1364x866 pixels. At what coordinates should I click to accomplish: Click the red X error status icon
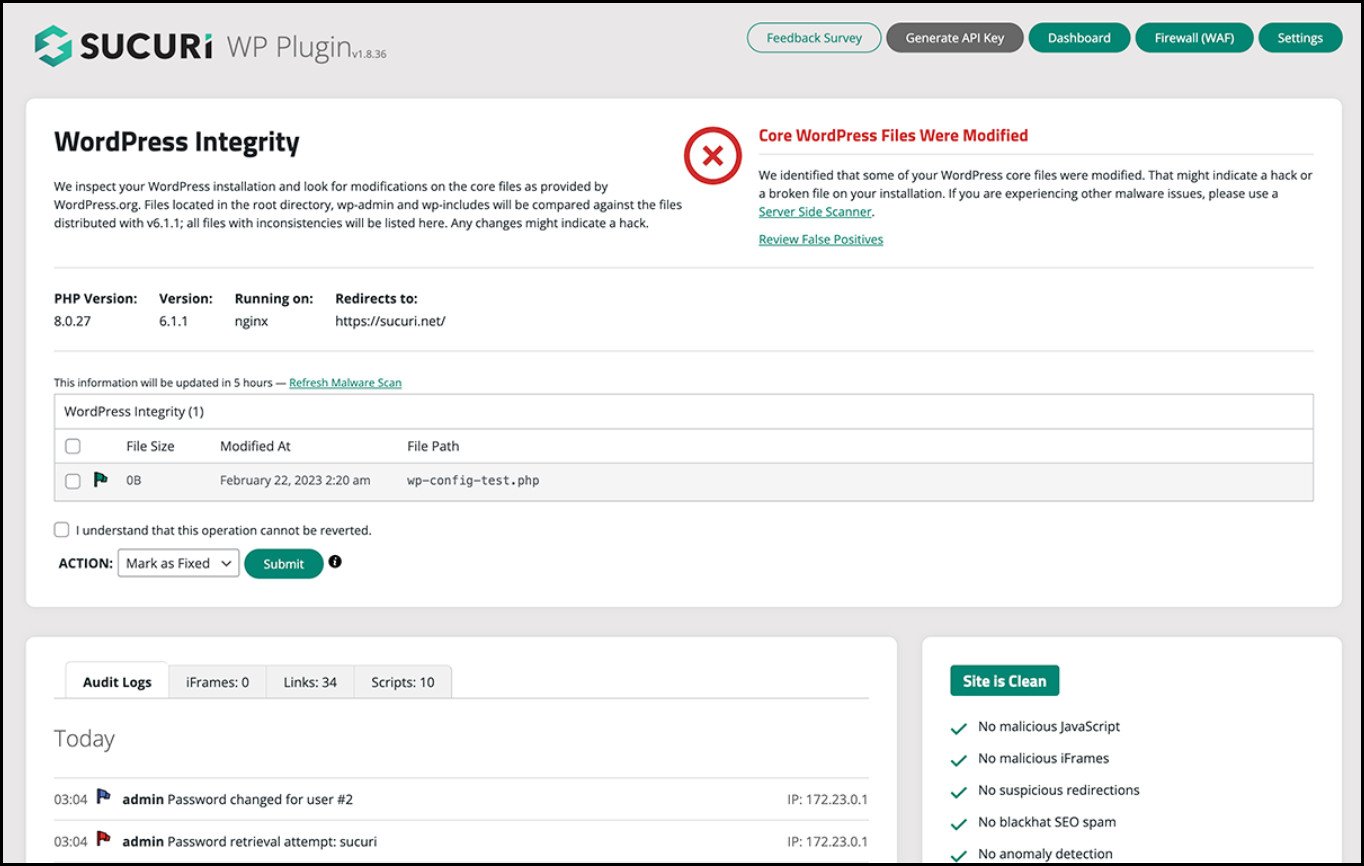pyautogui.click(x=712, y=156)
